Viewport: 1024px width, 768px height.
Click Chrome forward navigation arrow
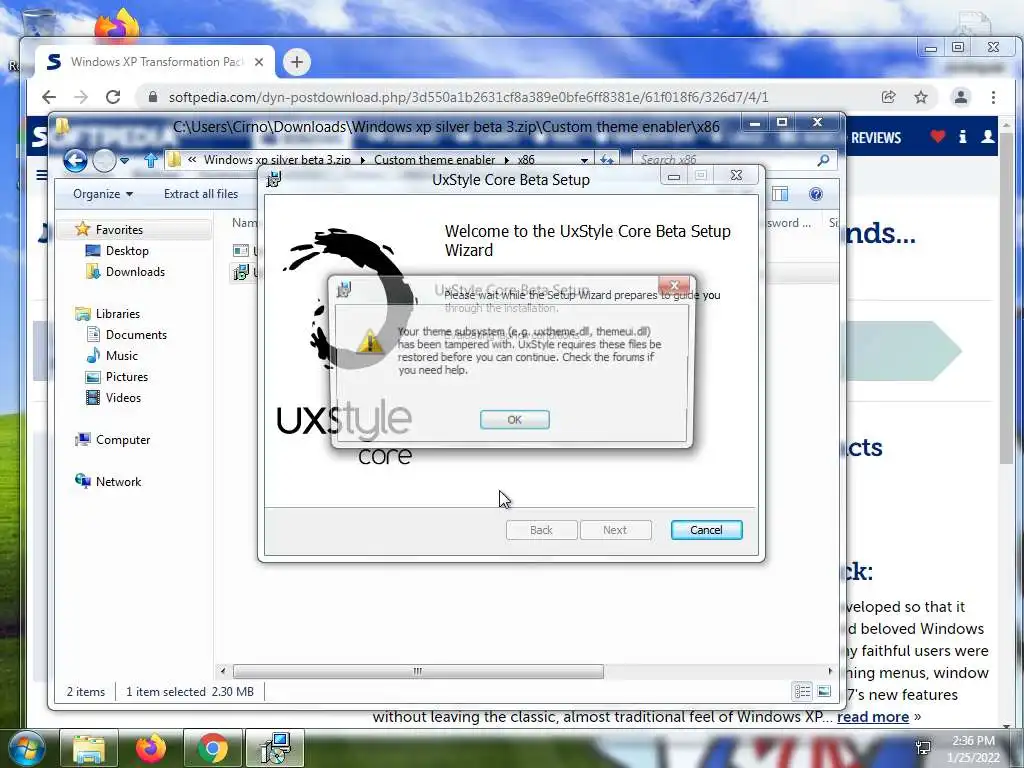click(80, 97)
